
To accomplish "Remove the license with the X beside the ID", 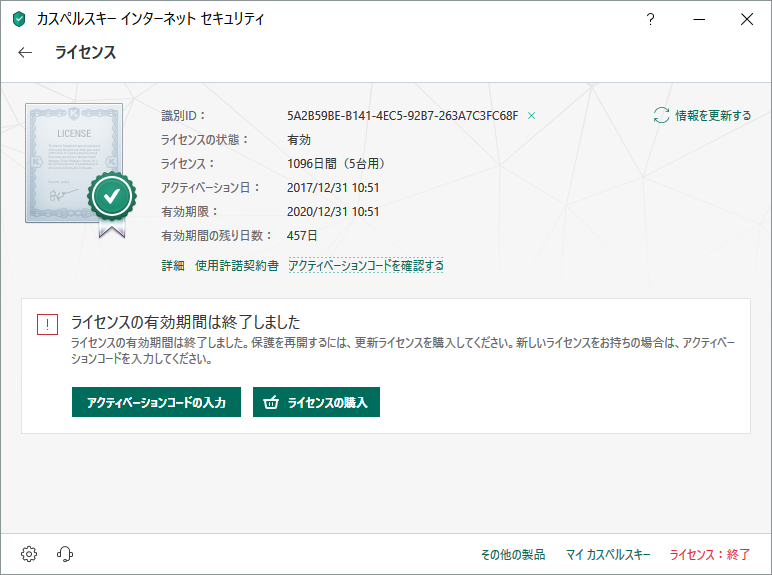I will 532,116.
